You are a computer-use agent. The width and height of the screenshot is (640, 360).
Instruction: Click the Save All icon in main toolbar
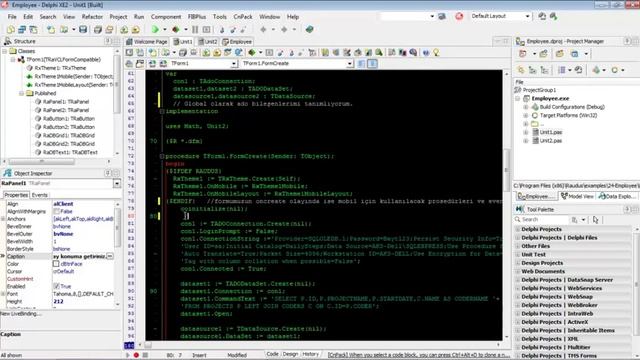(98, 29)
